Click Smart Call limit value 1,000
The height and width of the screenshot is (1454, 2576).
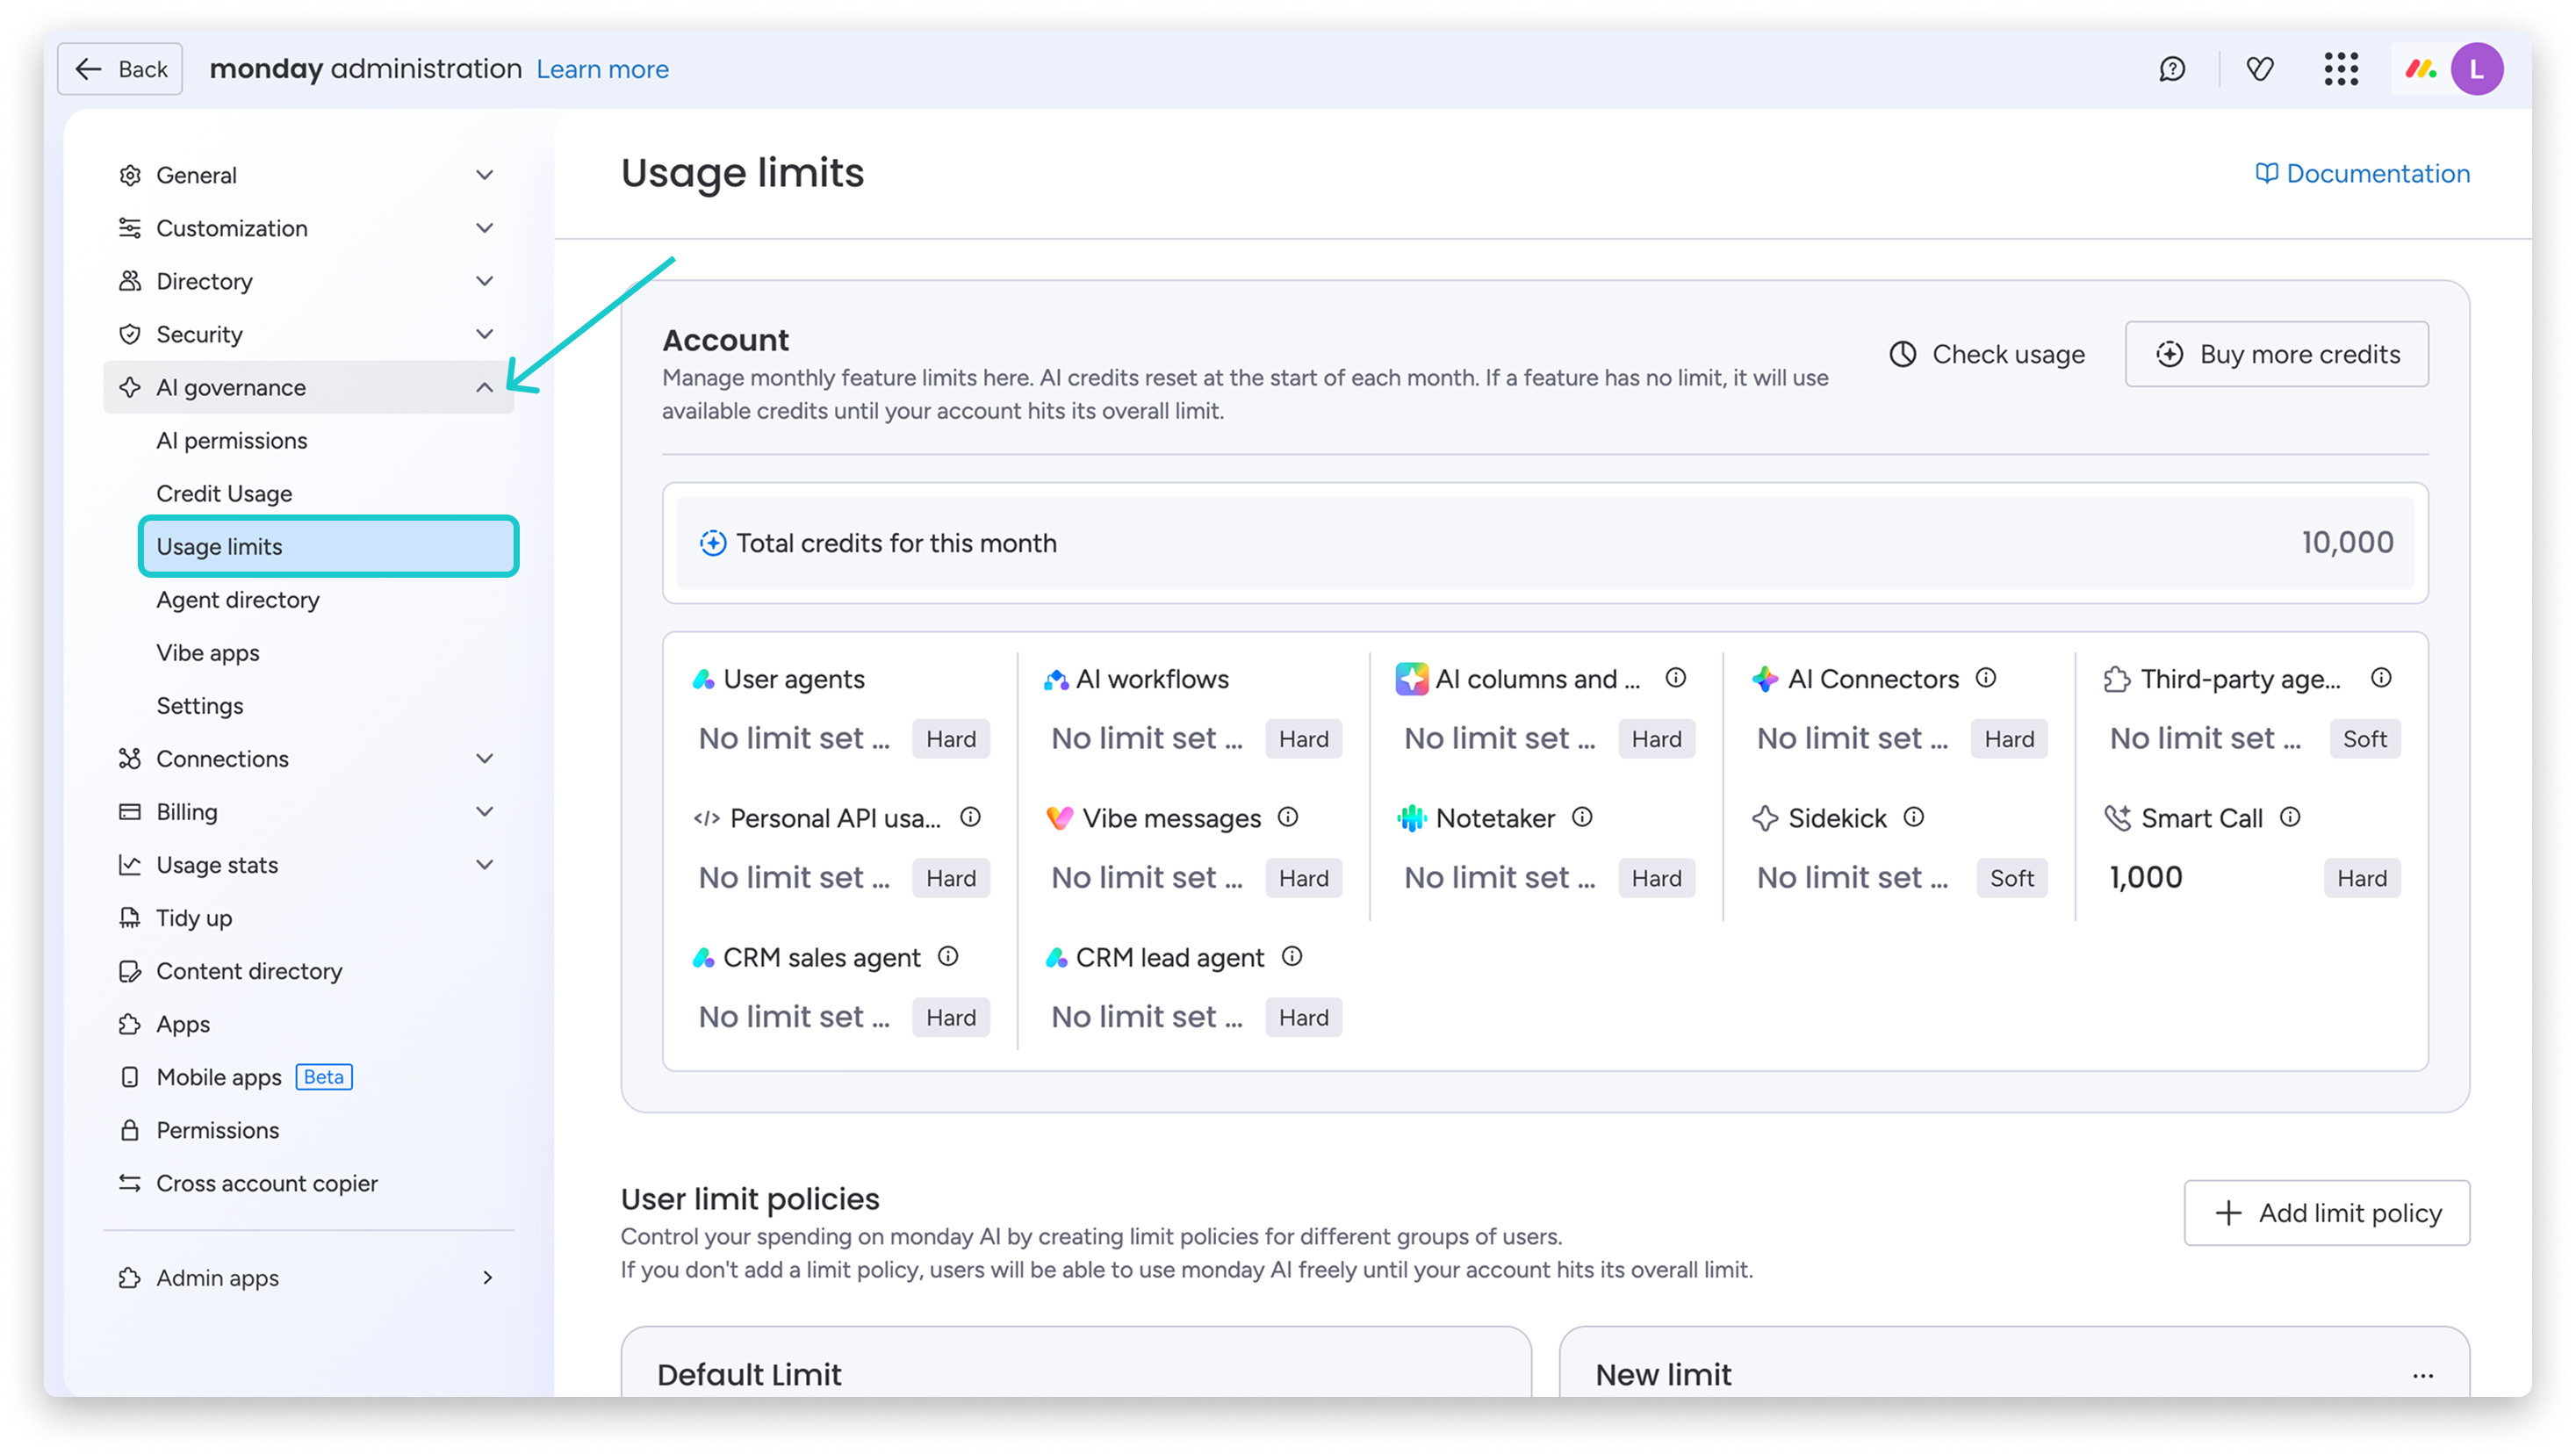coord(2146,877)
